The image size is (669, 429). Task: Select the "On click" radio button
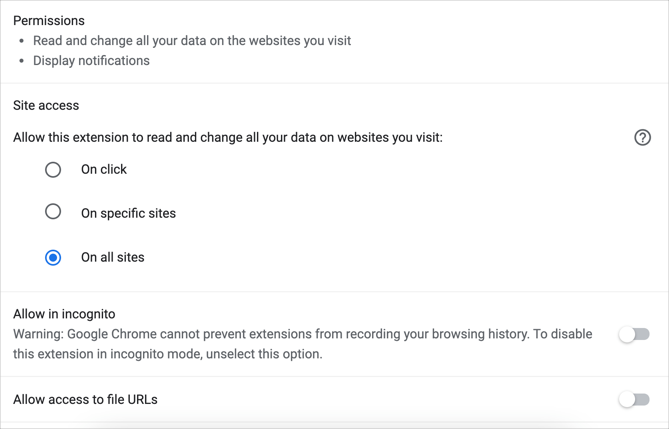pos(53,170)
